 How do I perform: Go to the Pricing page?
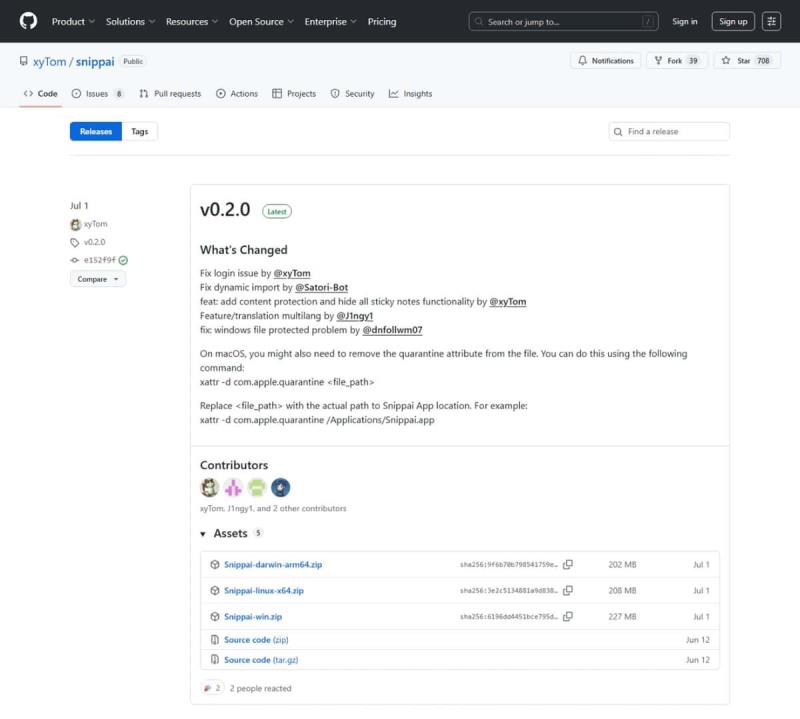[x=382, y=21]
